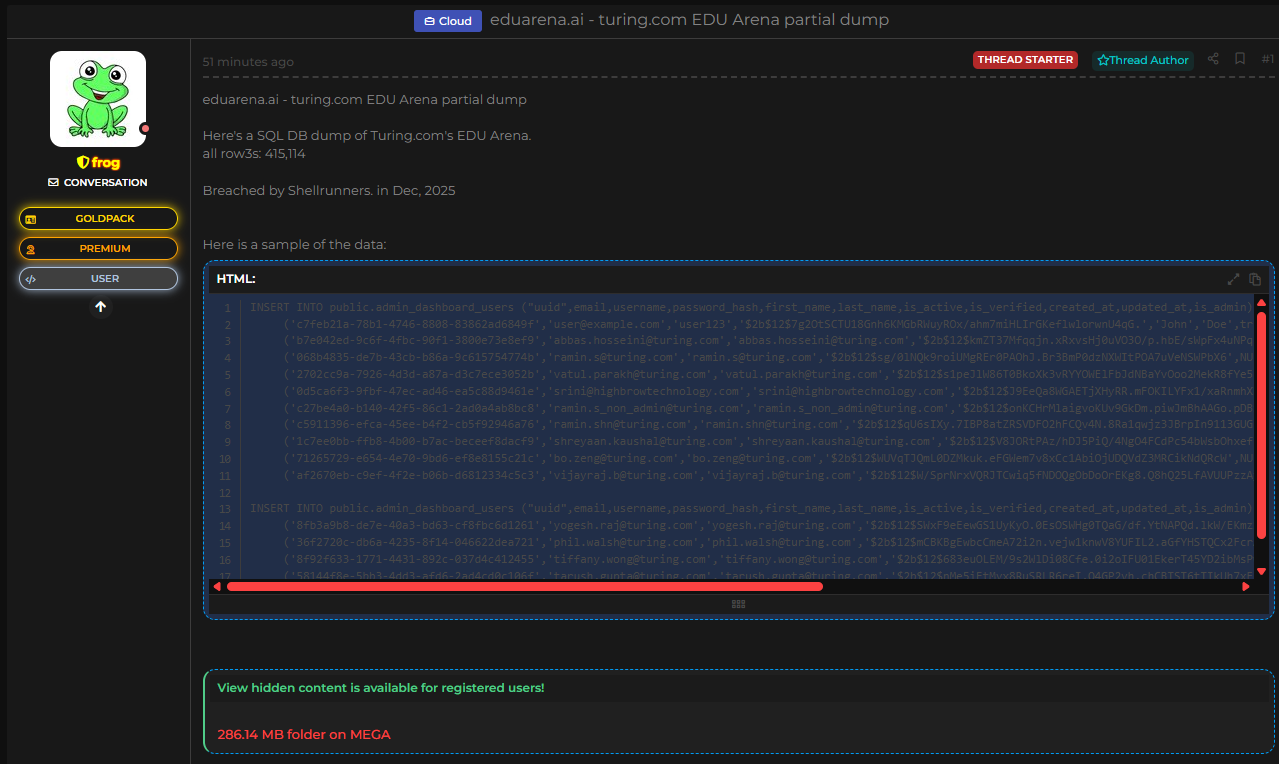Click the code block horizontal scrollbar
Viewport: 1279px width, 764px height.
pyautogui.click(x=524, y=587)
